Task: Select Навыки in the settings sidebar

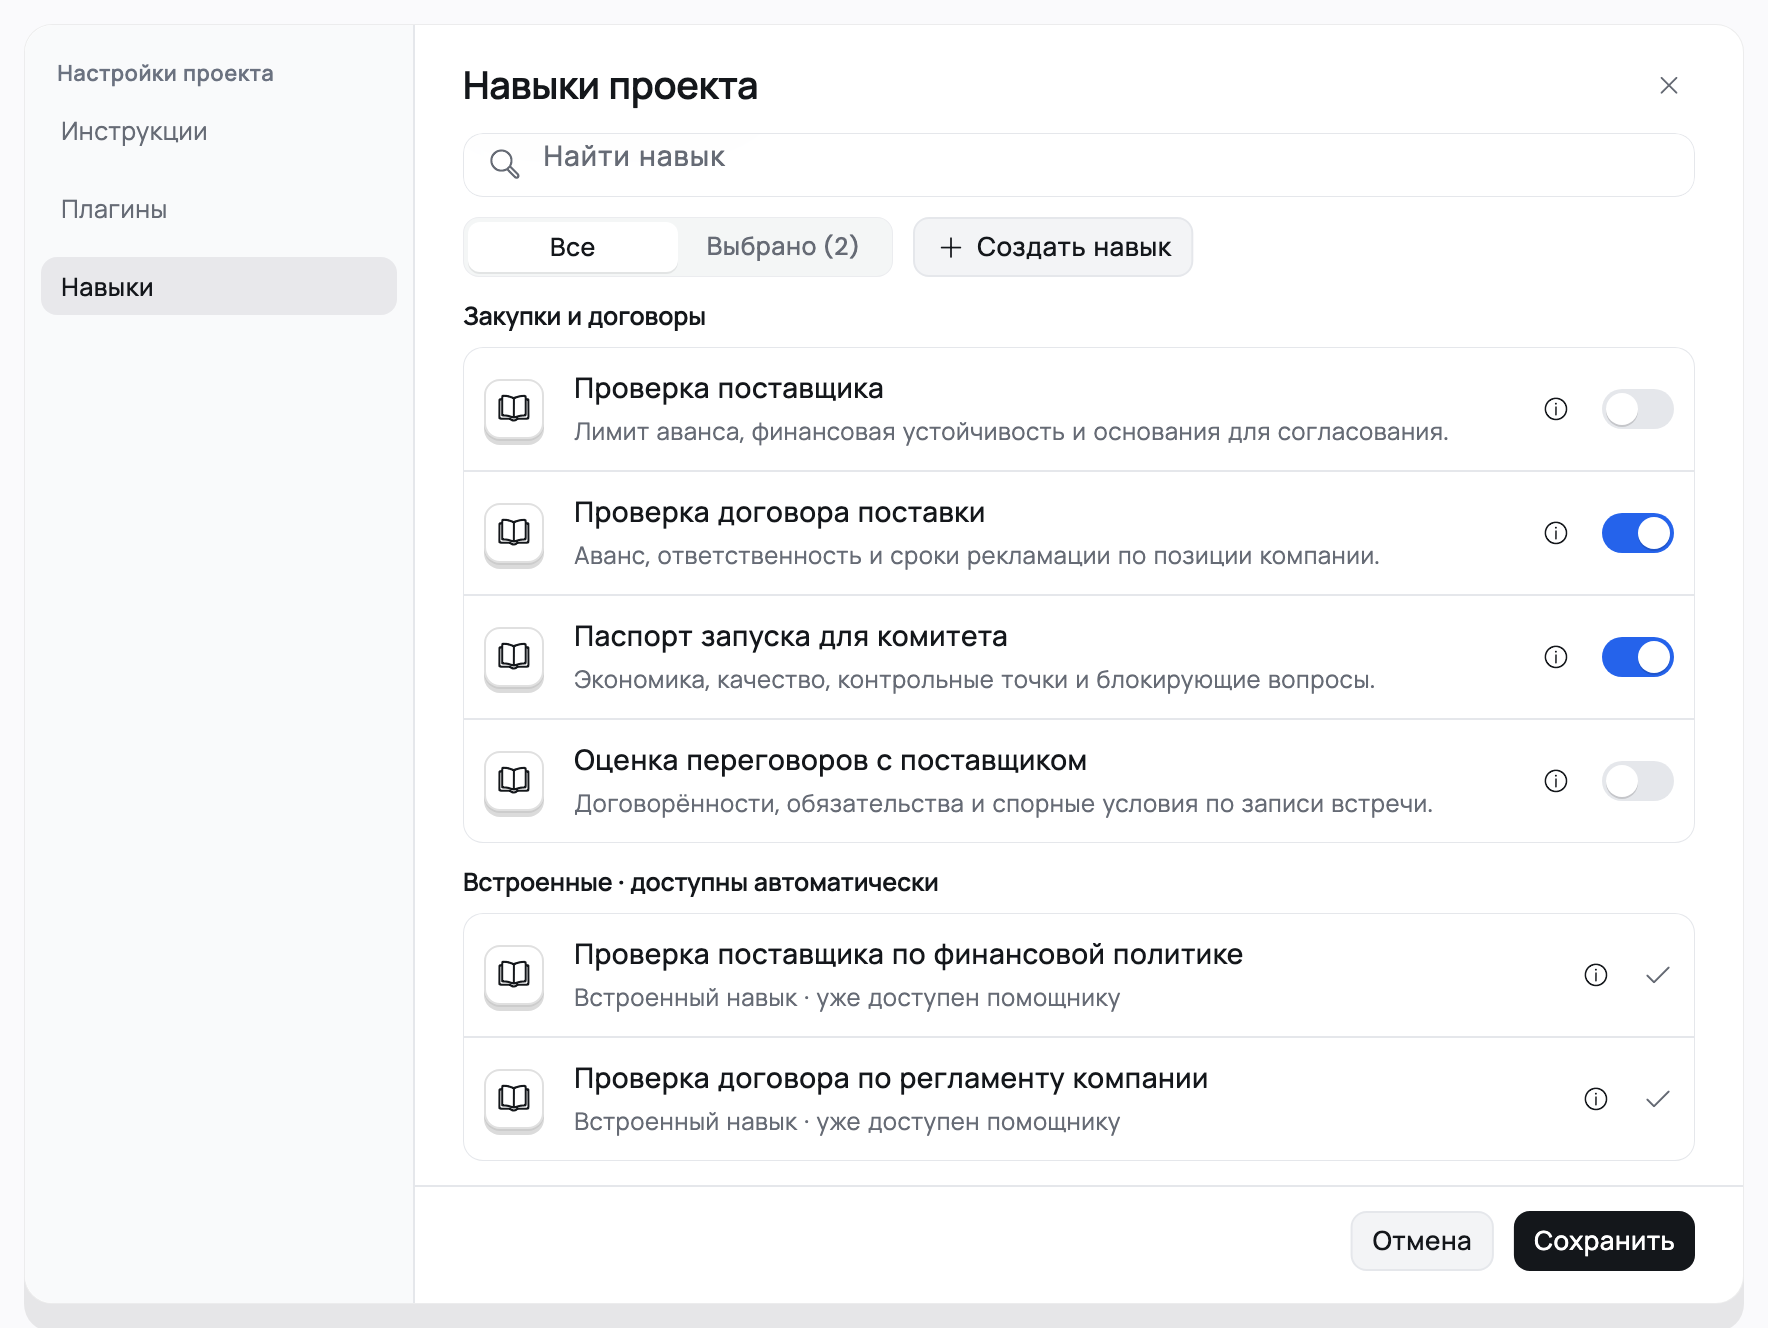Action: [x=219, y=287]
